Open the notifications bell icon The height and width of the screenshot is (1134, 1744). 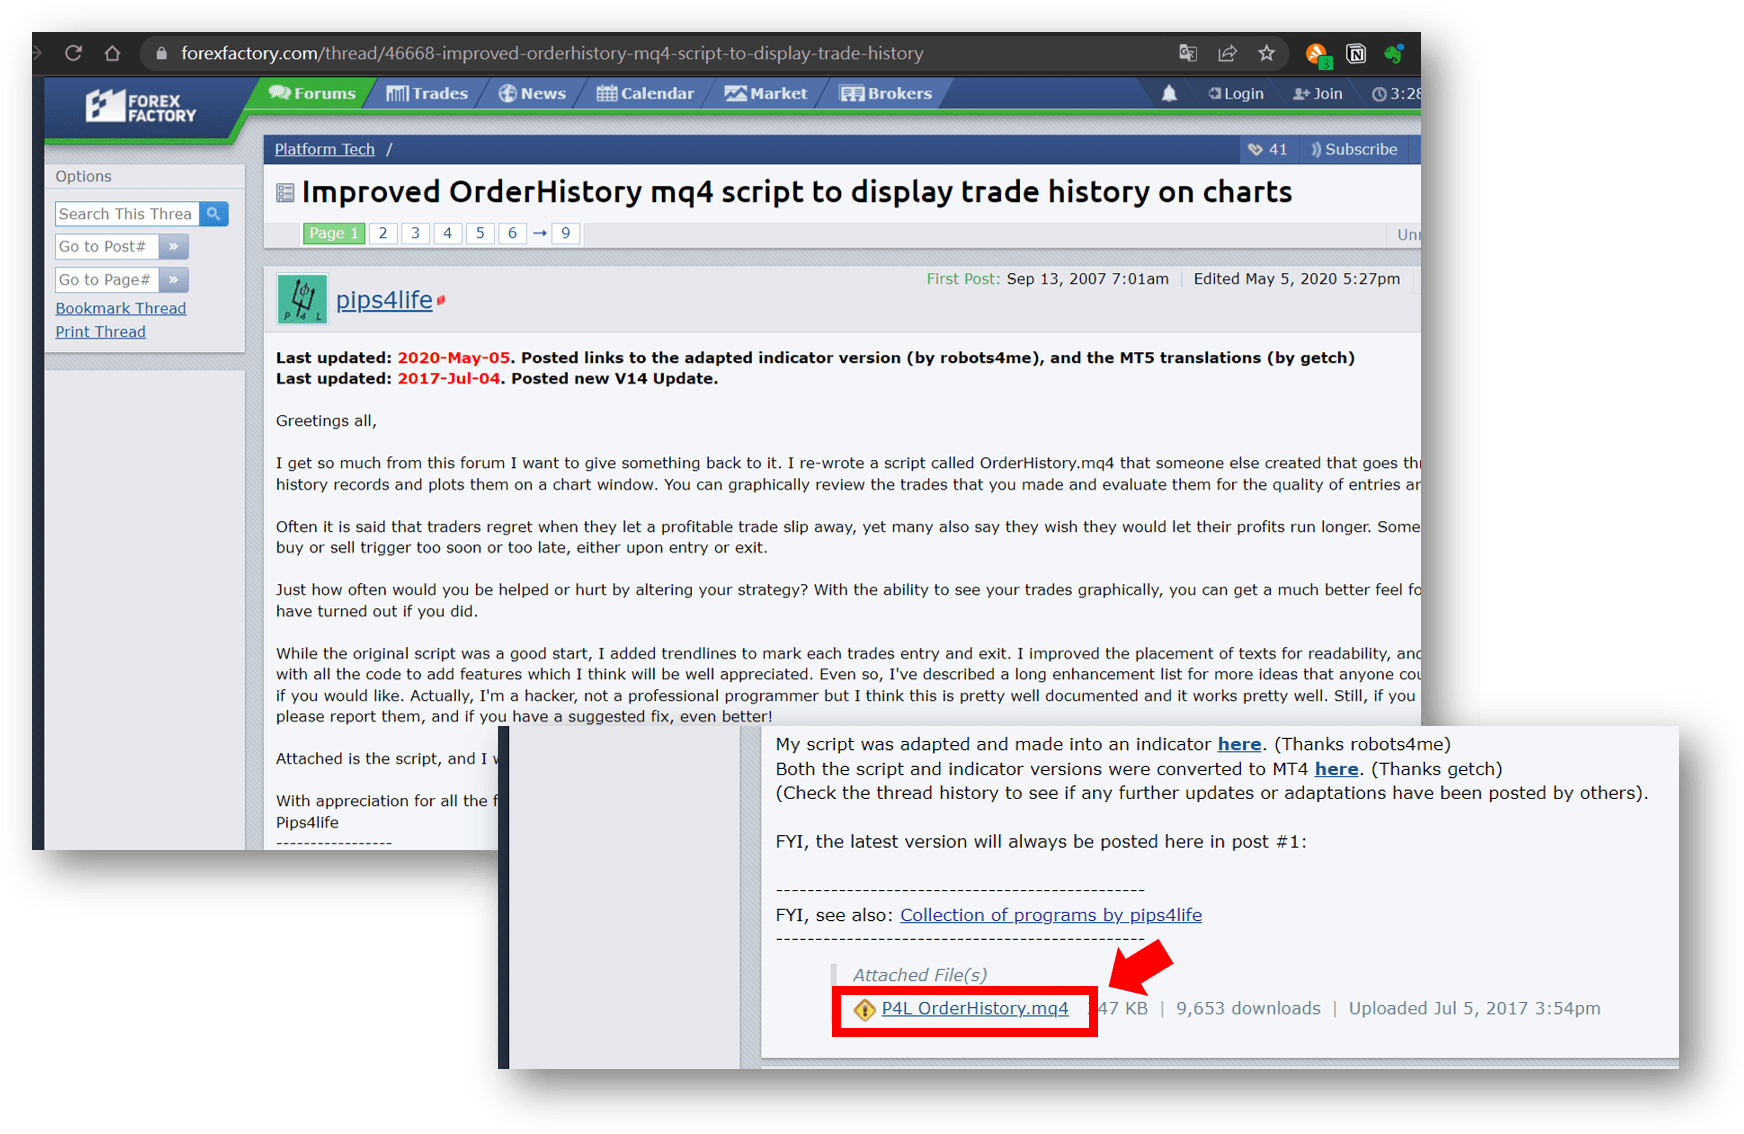point(1169,94)
